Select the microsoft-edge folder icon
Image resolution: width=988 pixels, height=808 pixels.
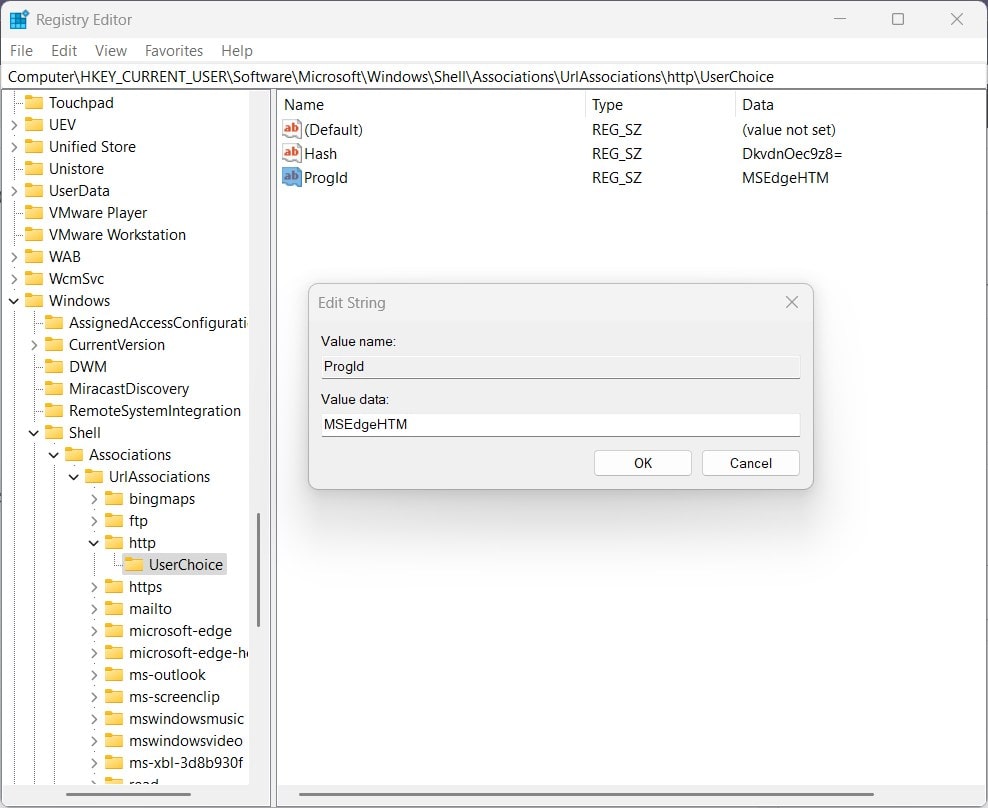tap(114, 630)
